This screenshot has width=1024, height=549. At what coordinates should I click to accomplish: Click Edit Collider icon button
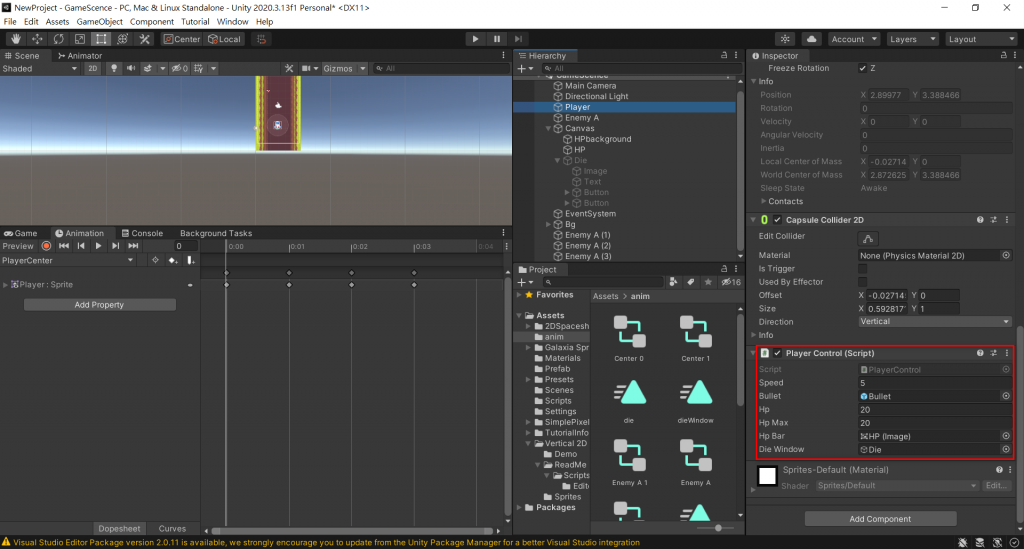868,238
